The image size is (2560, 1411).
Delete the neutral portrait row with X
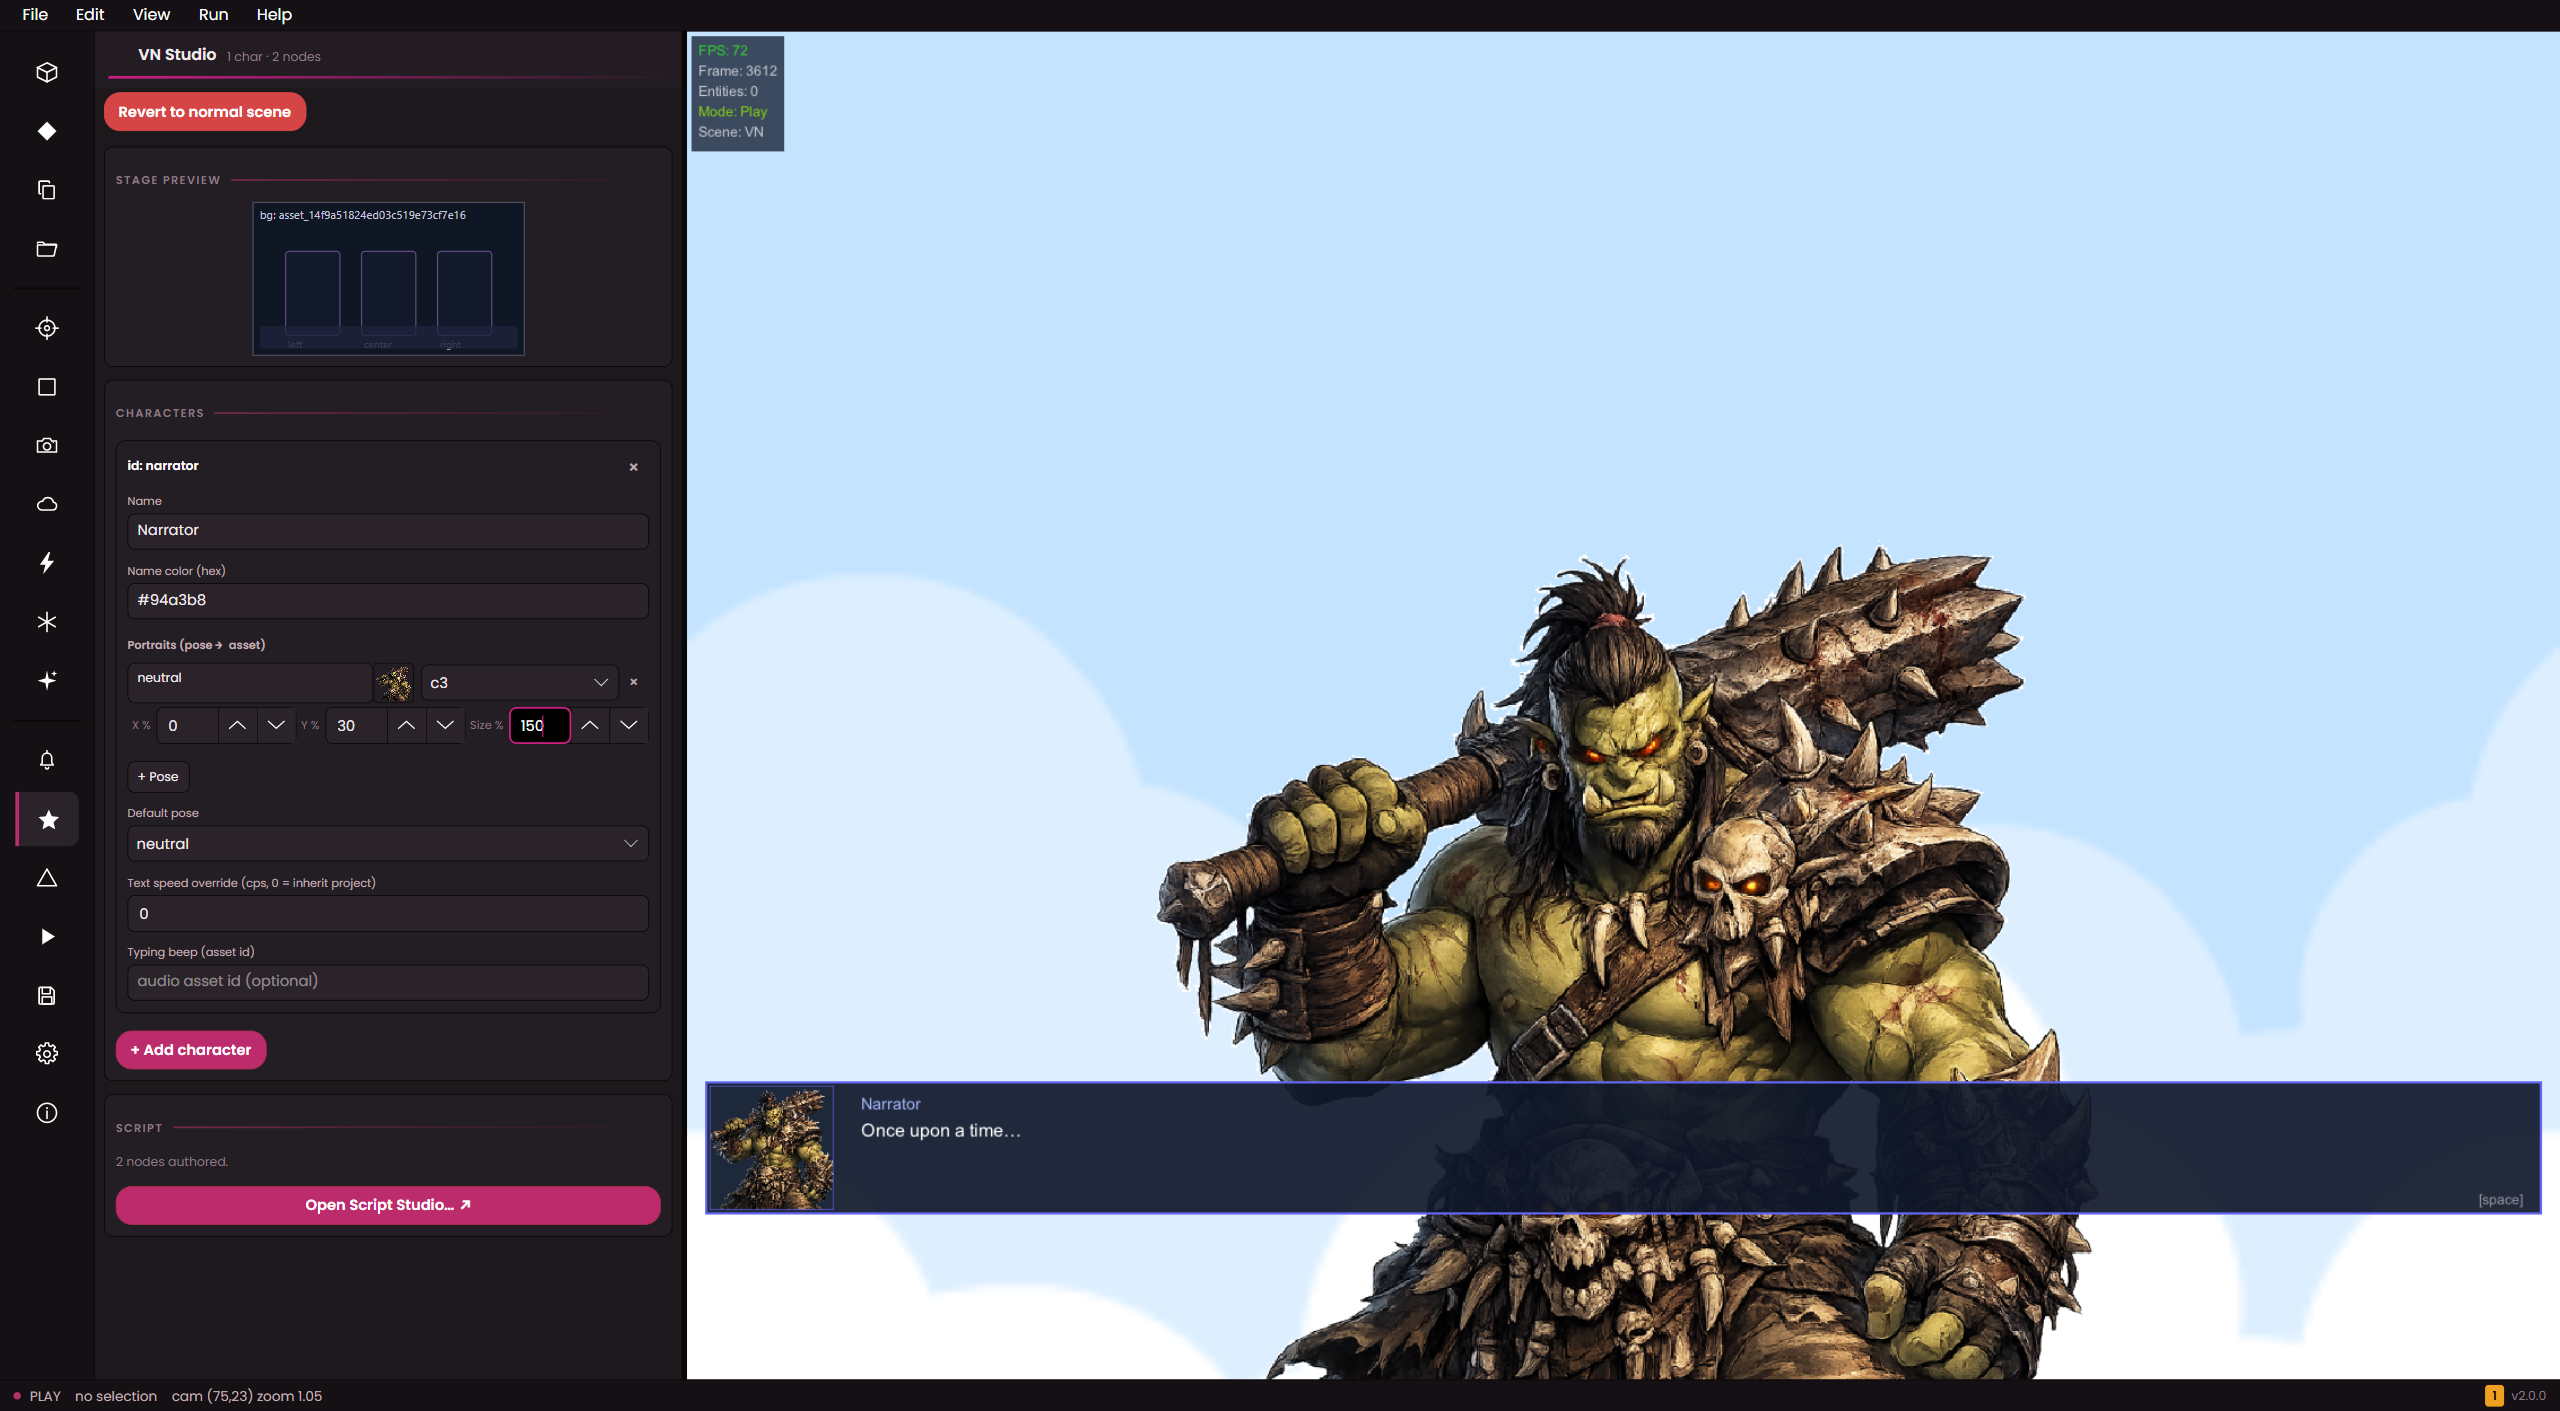point(633,682)
